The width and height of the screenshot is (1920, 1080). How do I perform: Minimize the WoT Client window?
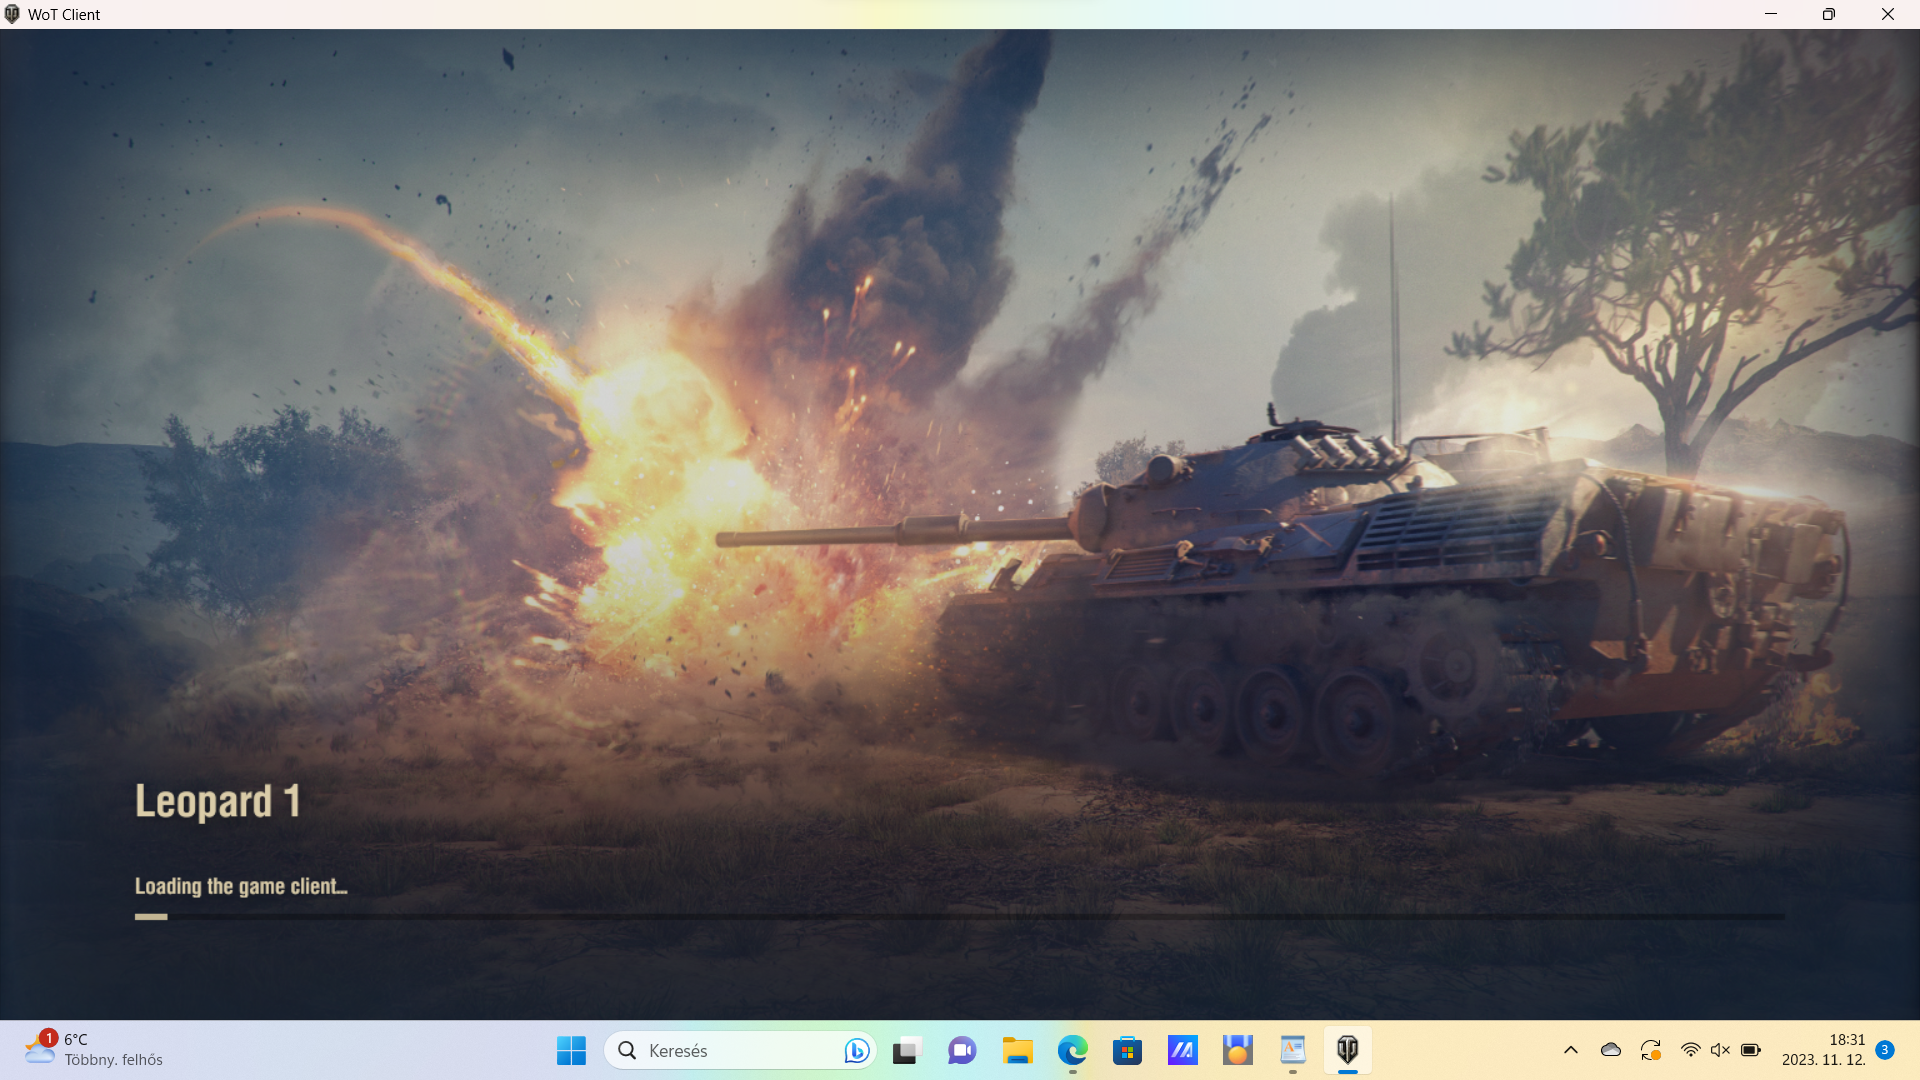1771,14
